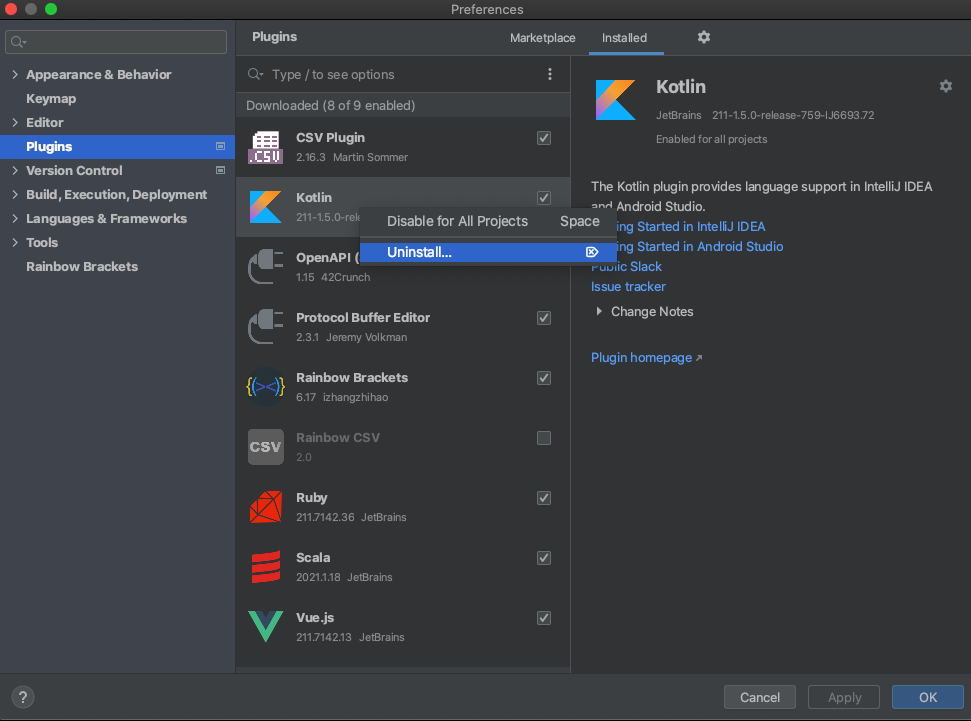This screenshot has width=971, height=721.
Task: Select the Vue.js plugin row
Action: coord(403,627)
